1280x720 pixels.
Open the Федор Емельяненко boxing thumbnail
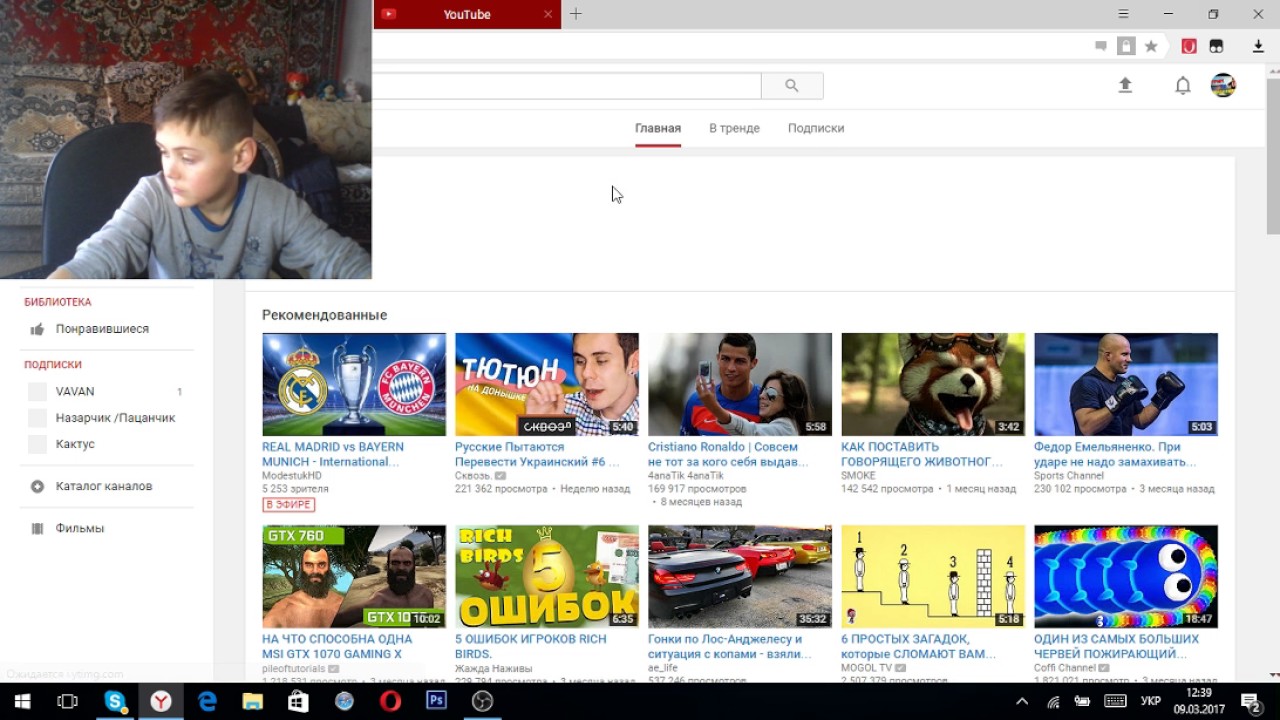1126,385
